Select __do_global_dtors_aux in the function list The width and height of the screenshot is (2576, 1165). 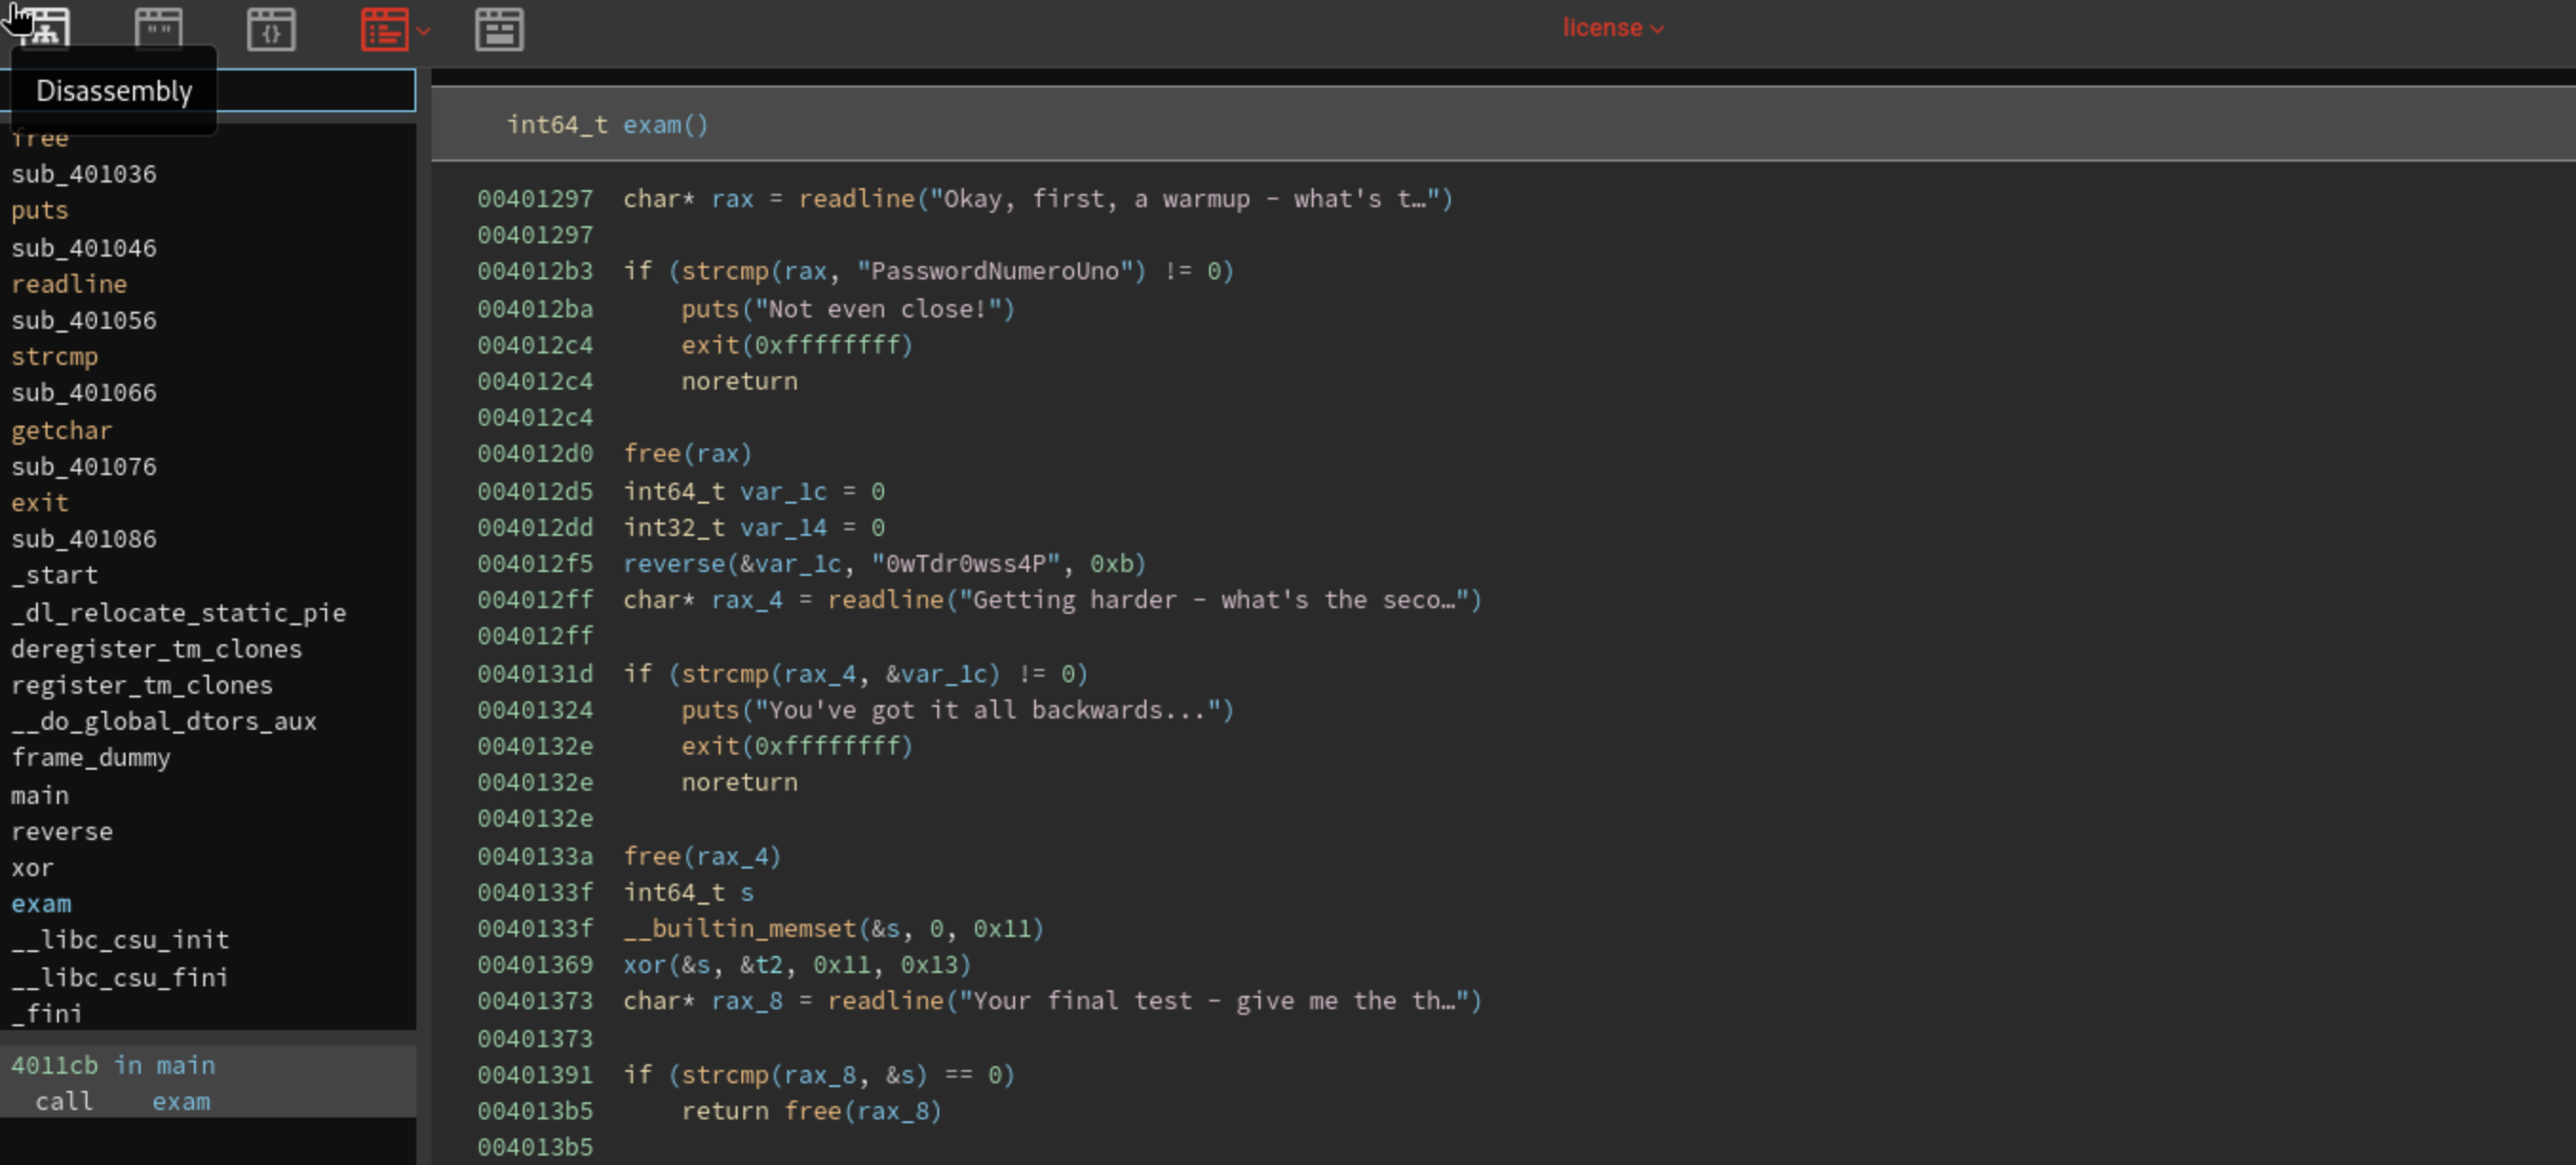(164, 721)
